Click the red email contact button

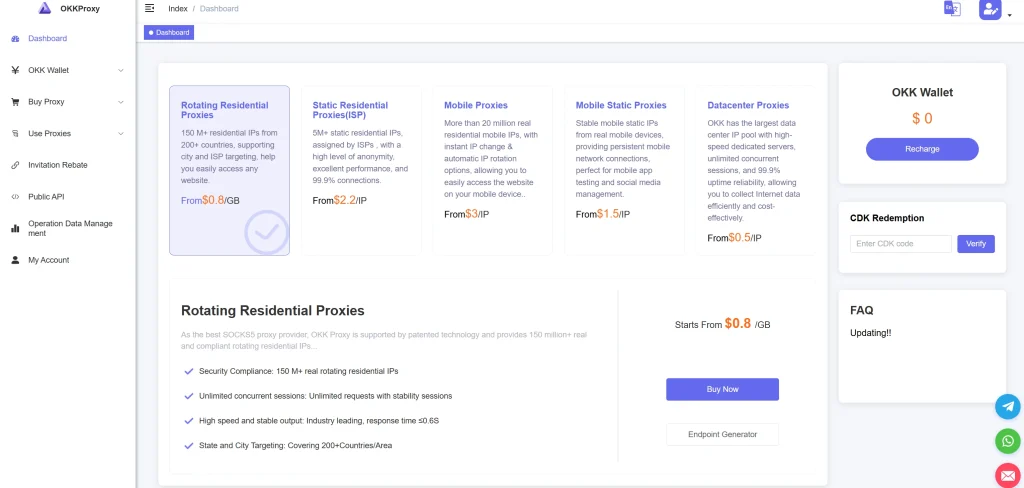1008,475
